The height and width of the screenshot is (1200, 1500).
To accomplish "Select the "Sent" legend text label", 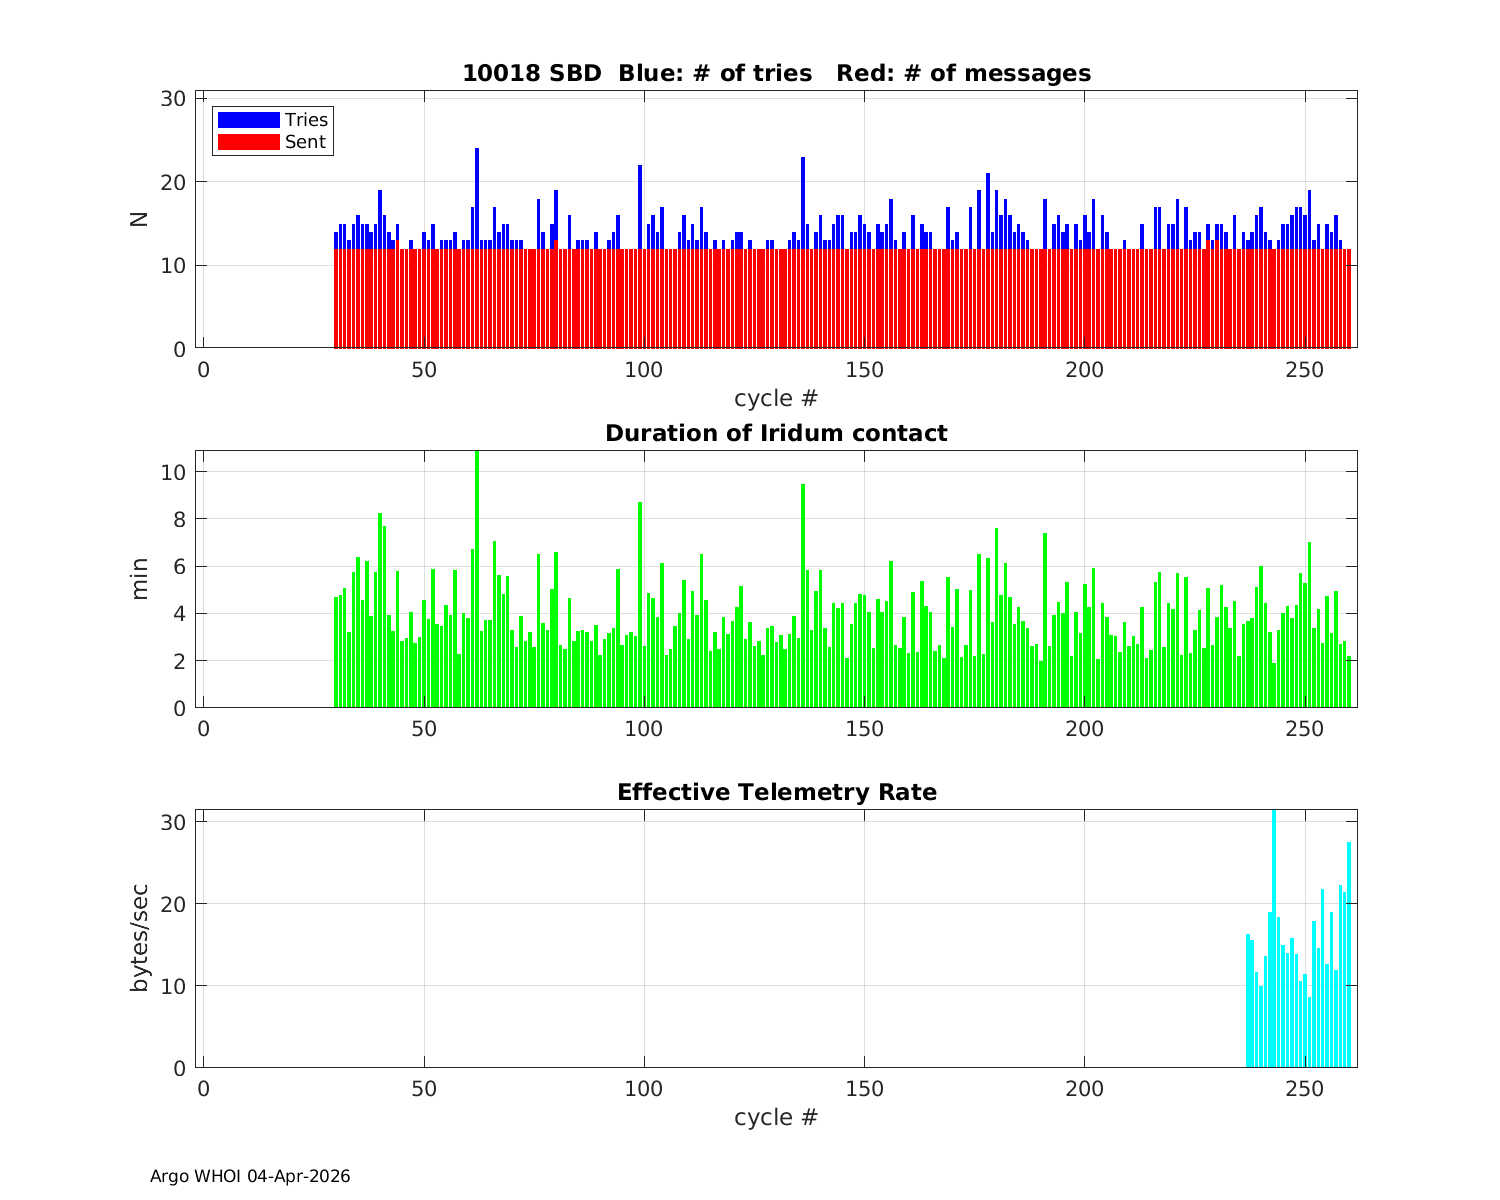I will [x=305, y=142].
